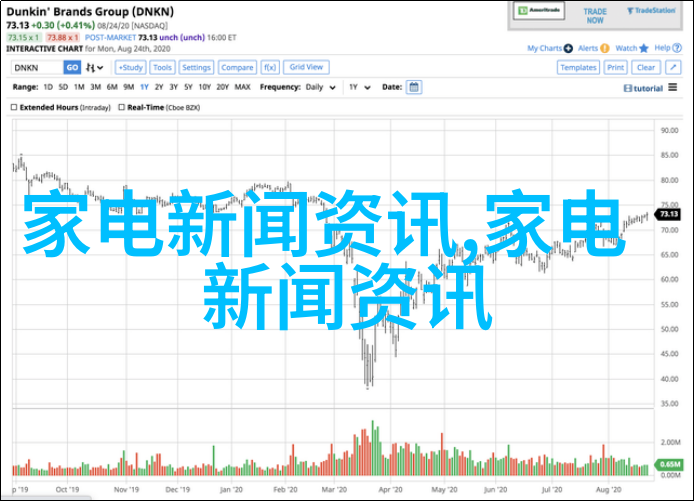Click the POST-MARKET label
Screen dimensions: 695x502
(110, 38)
